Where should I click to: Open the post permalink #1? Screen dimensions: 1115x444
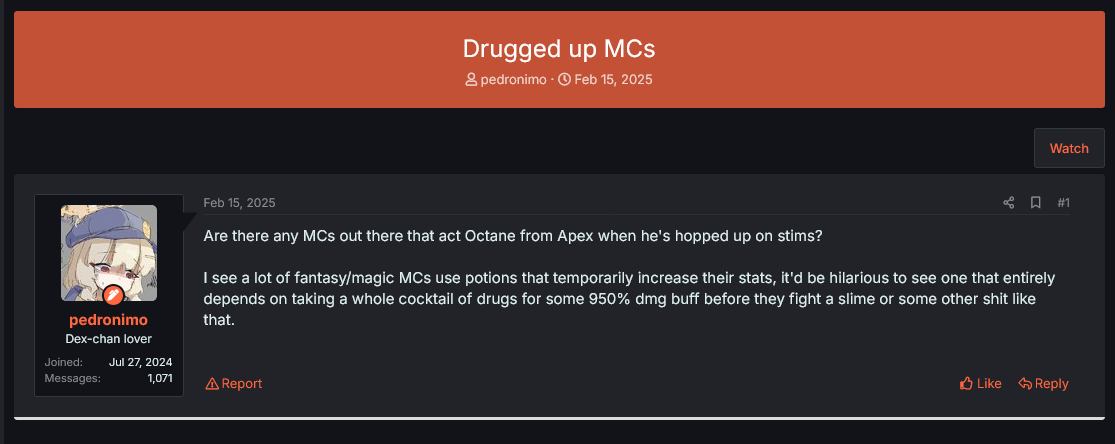click(x=1063, y=203)
